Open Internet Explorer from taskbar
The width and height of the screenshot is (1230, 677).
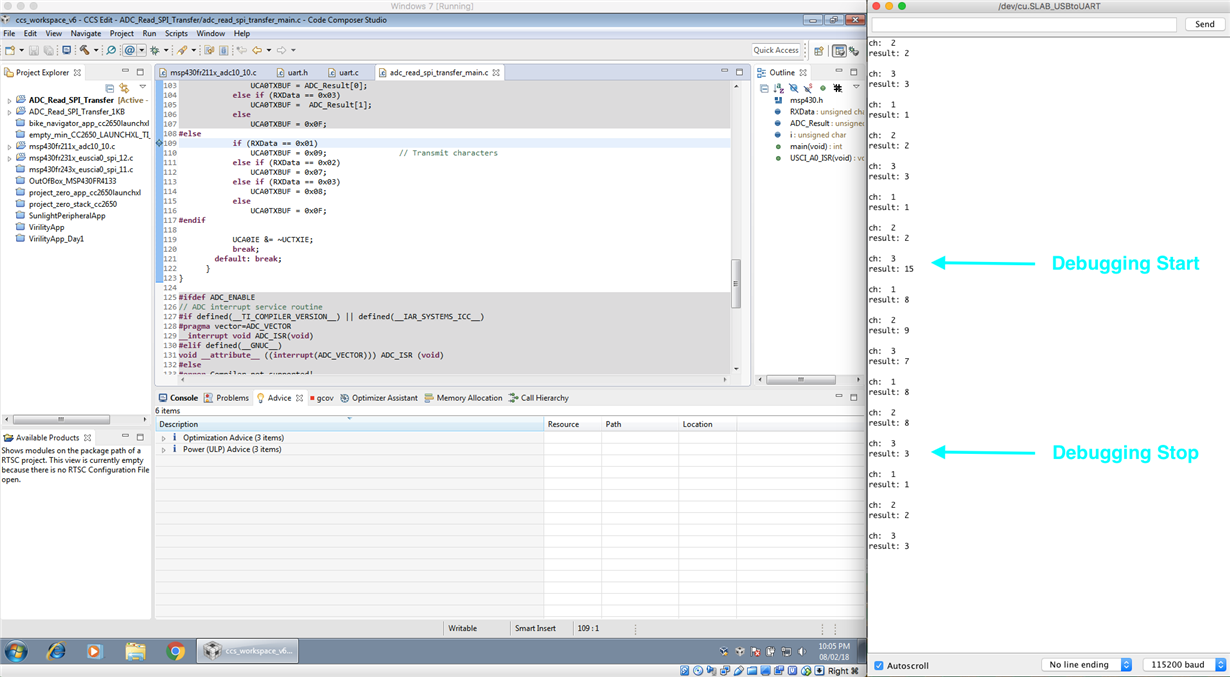(x=56, y=651)
